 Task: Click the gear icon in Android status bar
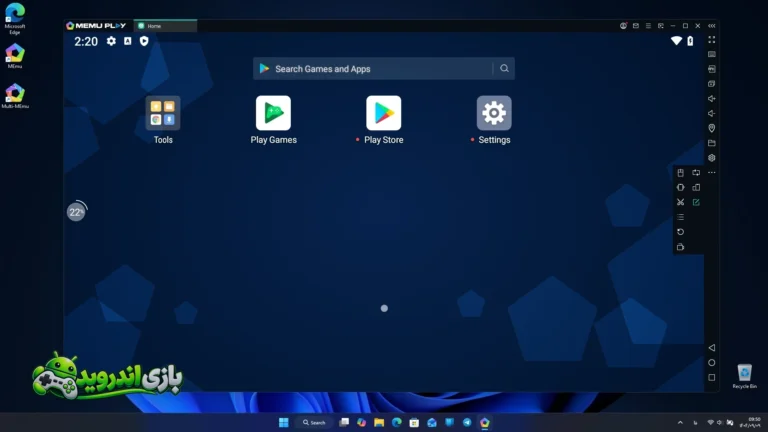coord(112,41)
